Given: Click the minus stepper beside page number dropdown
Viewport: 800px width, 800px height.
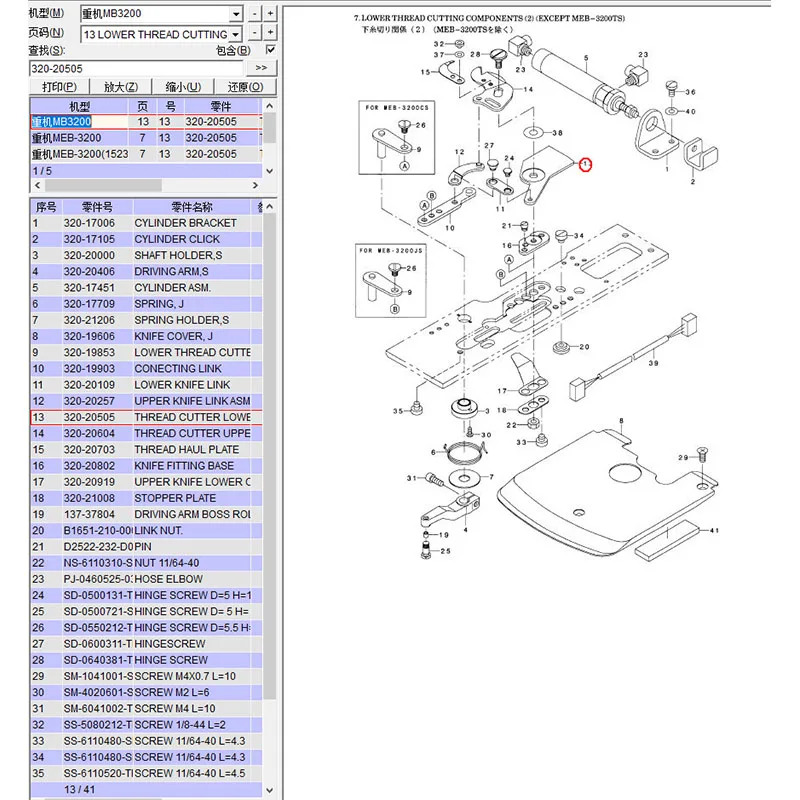Looking at the screenshot, I should (x=255, y=33).
